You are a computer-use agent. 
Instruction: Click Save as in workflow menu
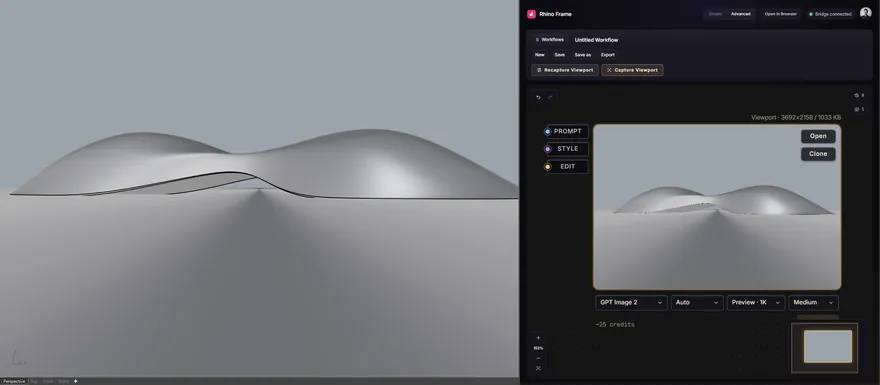583,55
